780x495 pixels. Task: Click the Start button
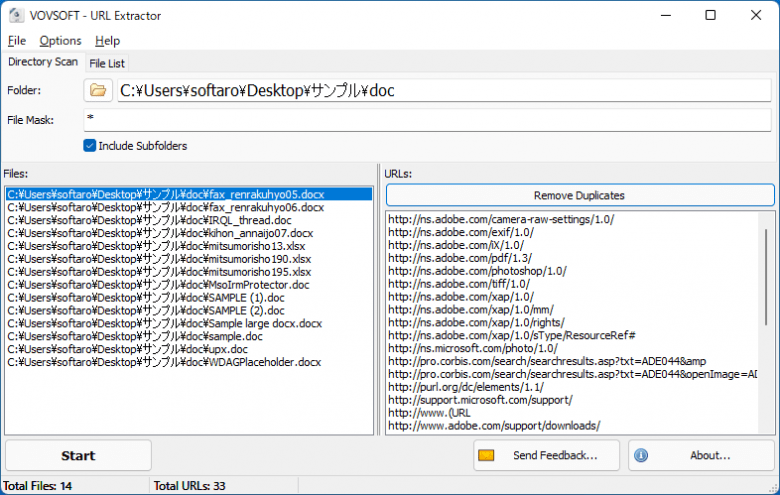[78, 455]
